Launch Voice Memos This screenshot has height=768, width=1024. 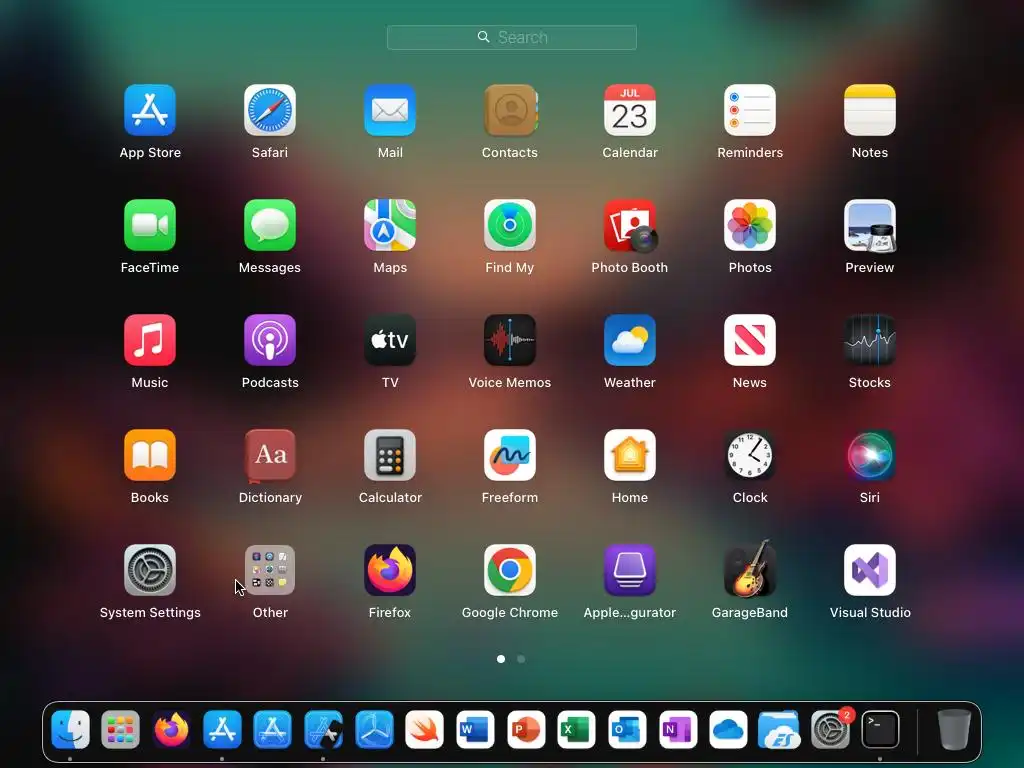coord(510,340)
